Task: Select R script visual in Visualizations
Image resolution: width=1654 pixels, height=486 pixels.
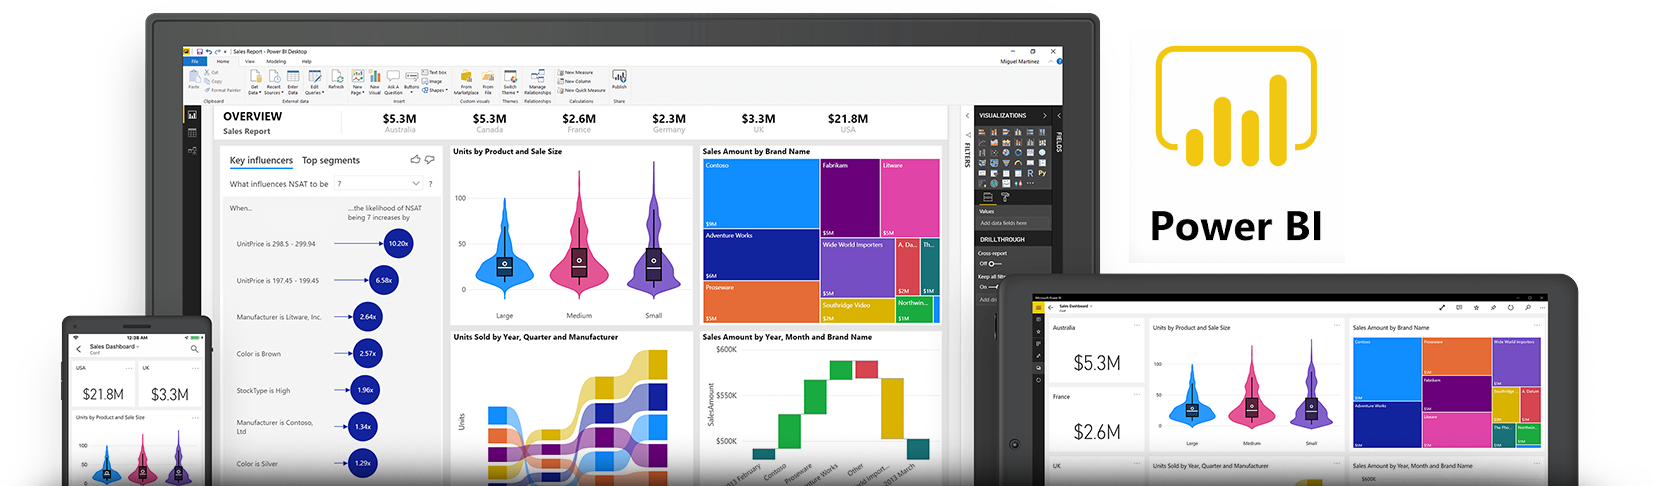Action: pyautogui.click(x=1030, y=173)
